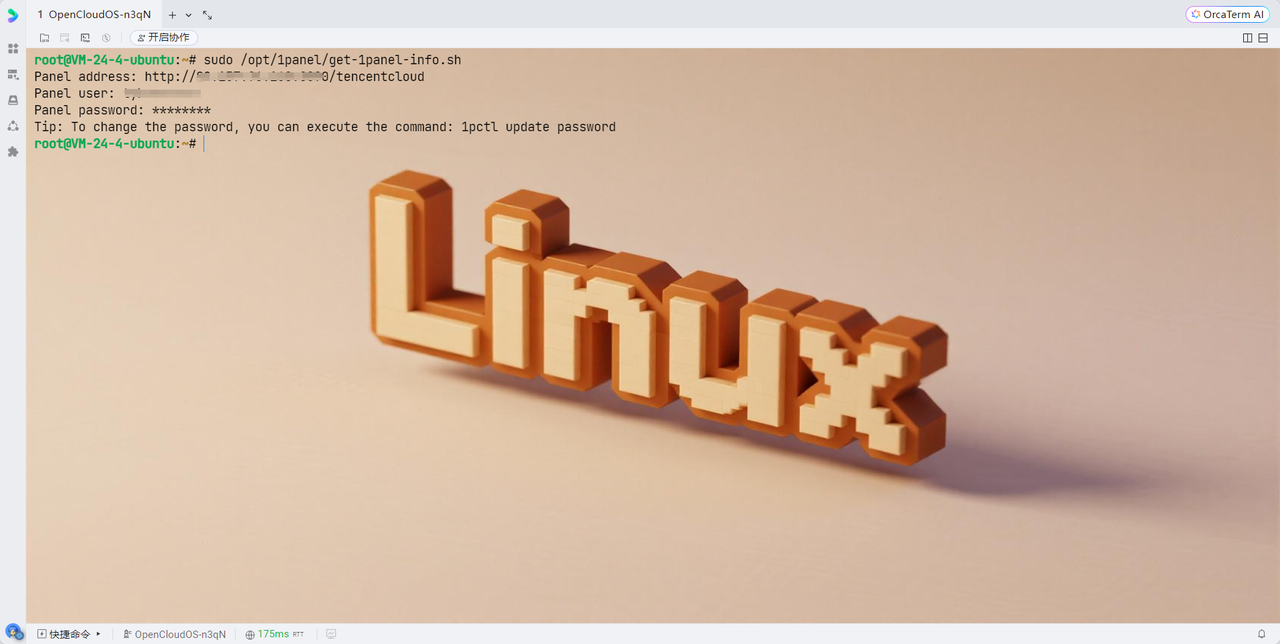1280x644 pixels.
Task: Expand the 快捷命令 quick commands menu
Action: [x=69, y=634]
